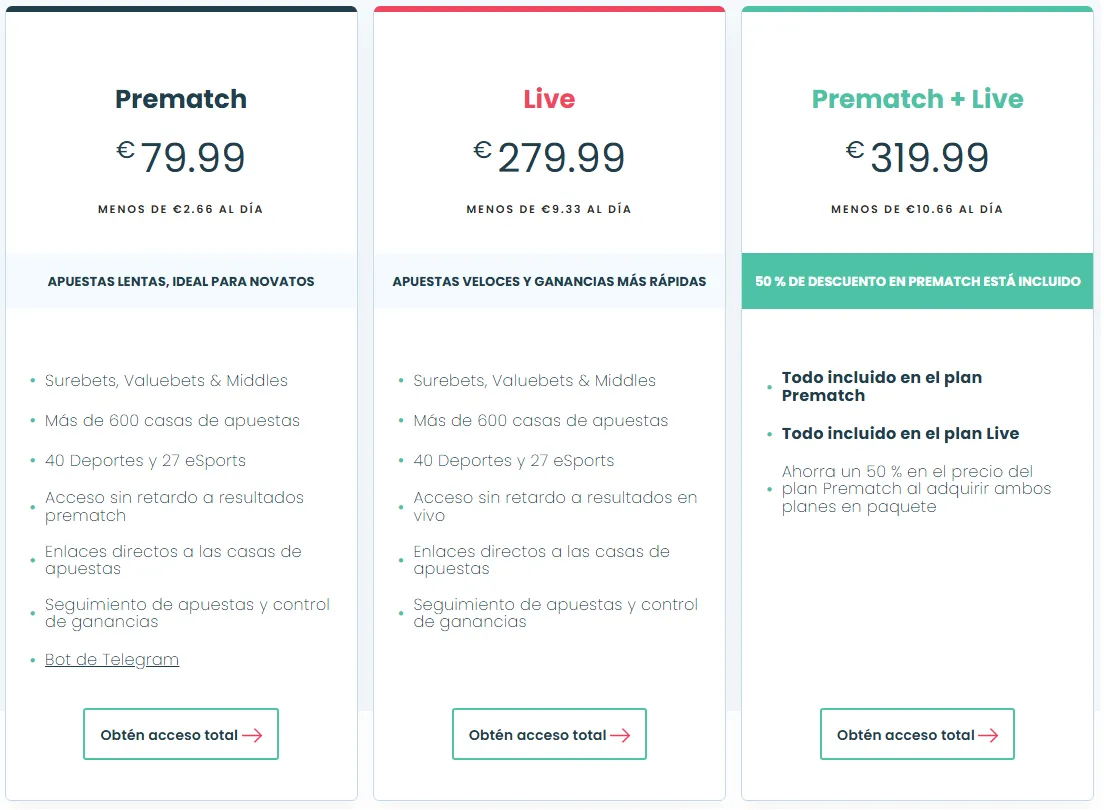Click Todo incluido en el plan Live item
Viewport: 1104px width, 810px height.
[x=899, y=433]
